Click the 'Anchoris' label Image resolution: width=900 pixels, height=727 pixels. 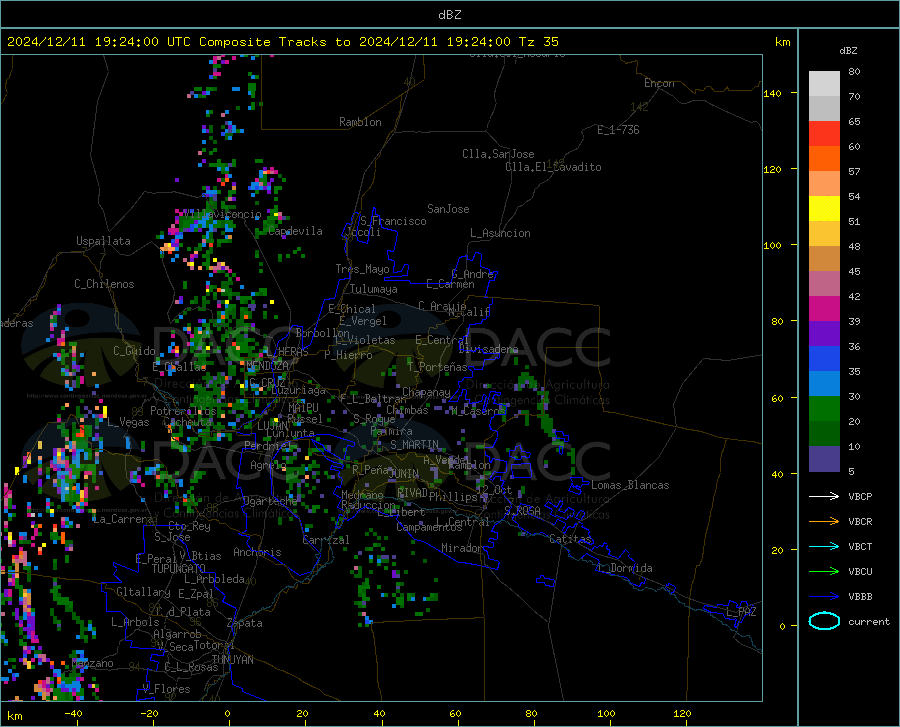pos(257,552)
